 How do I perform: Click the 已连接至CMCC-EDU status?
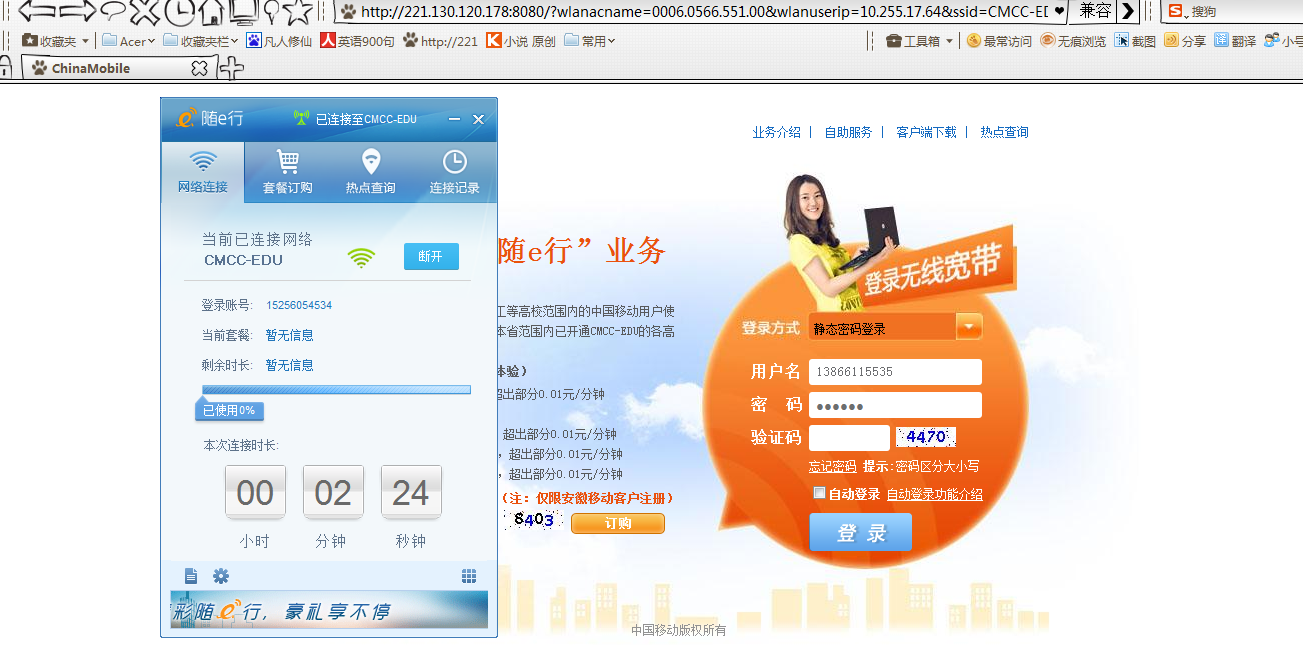355,119
